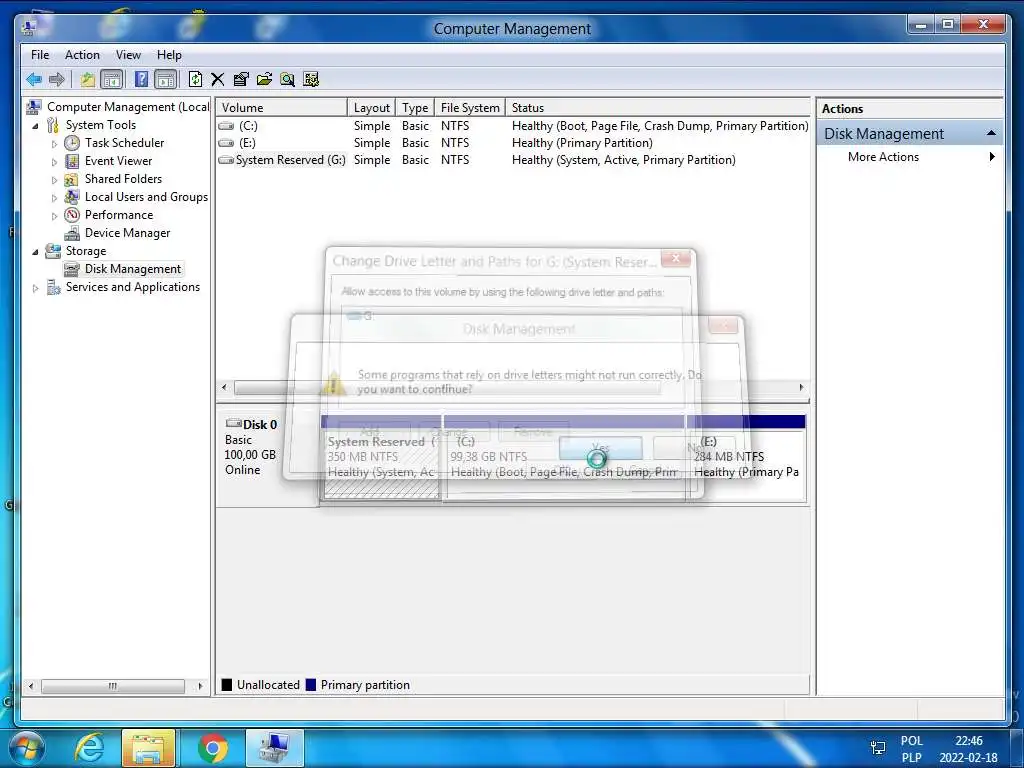Open Device Manager from the tree
1024x768 pixels.
click(x=127, y=233)
